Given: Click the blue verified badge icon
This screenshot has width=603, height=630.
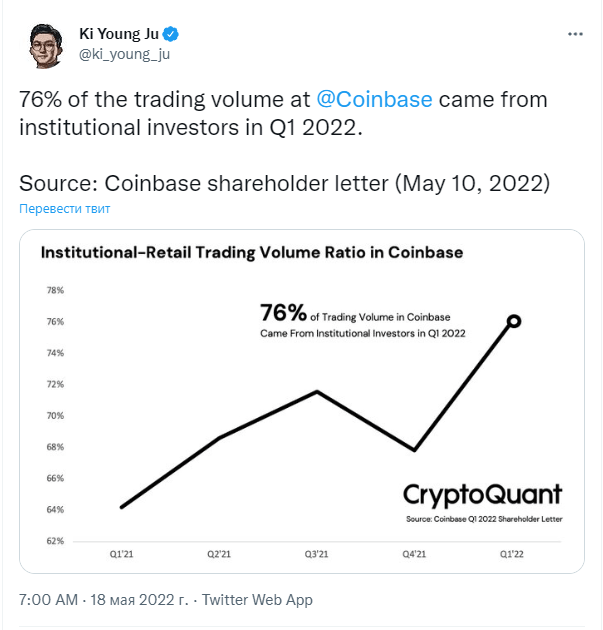Looking at the screenshot, I should (170, 34).
